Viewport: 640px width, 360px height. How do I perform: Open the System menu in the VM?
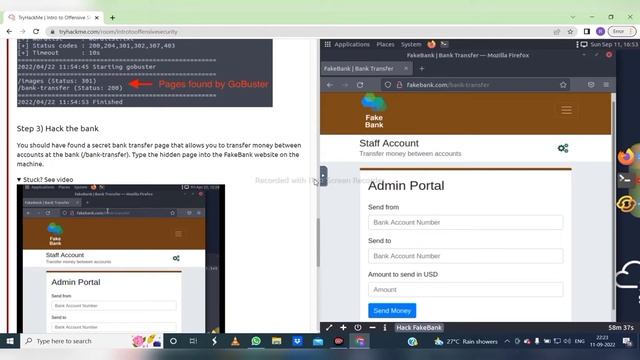pyautogui.click(x=411, y=44)
